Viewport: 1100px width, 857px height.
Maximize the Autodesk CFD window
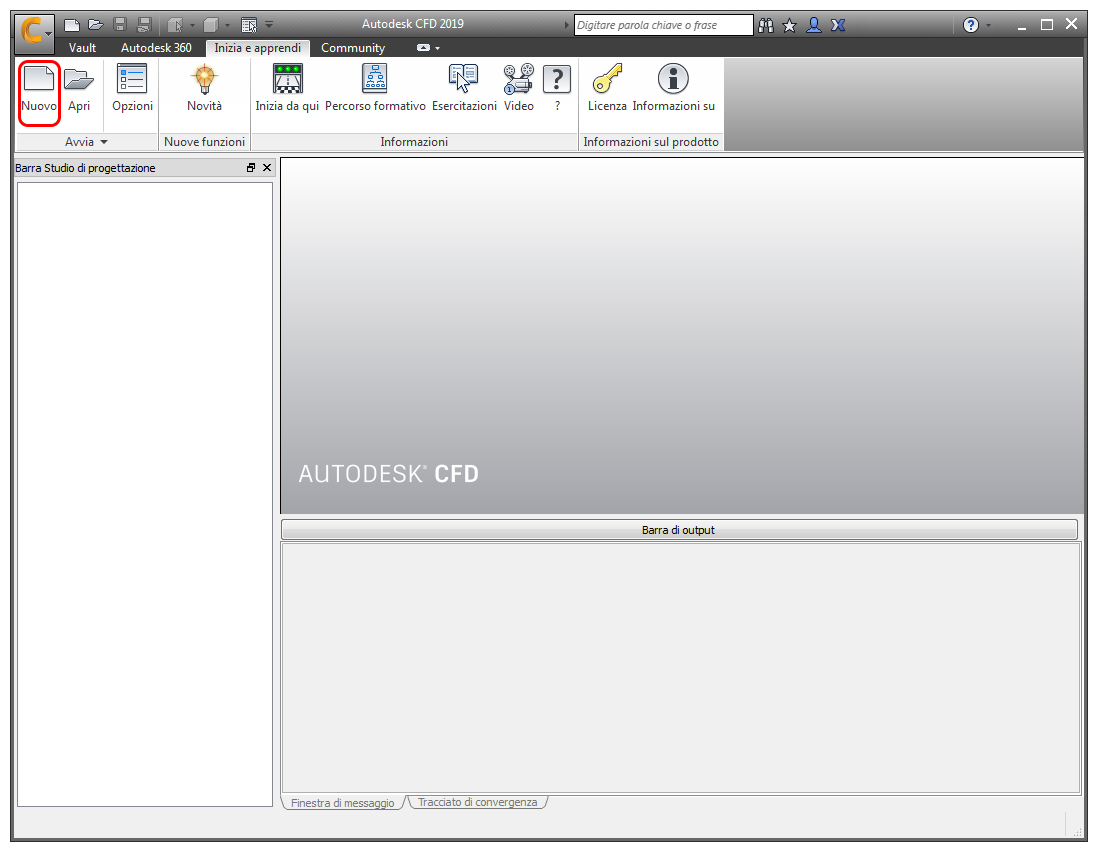(x=1047, y=25)
